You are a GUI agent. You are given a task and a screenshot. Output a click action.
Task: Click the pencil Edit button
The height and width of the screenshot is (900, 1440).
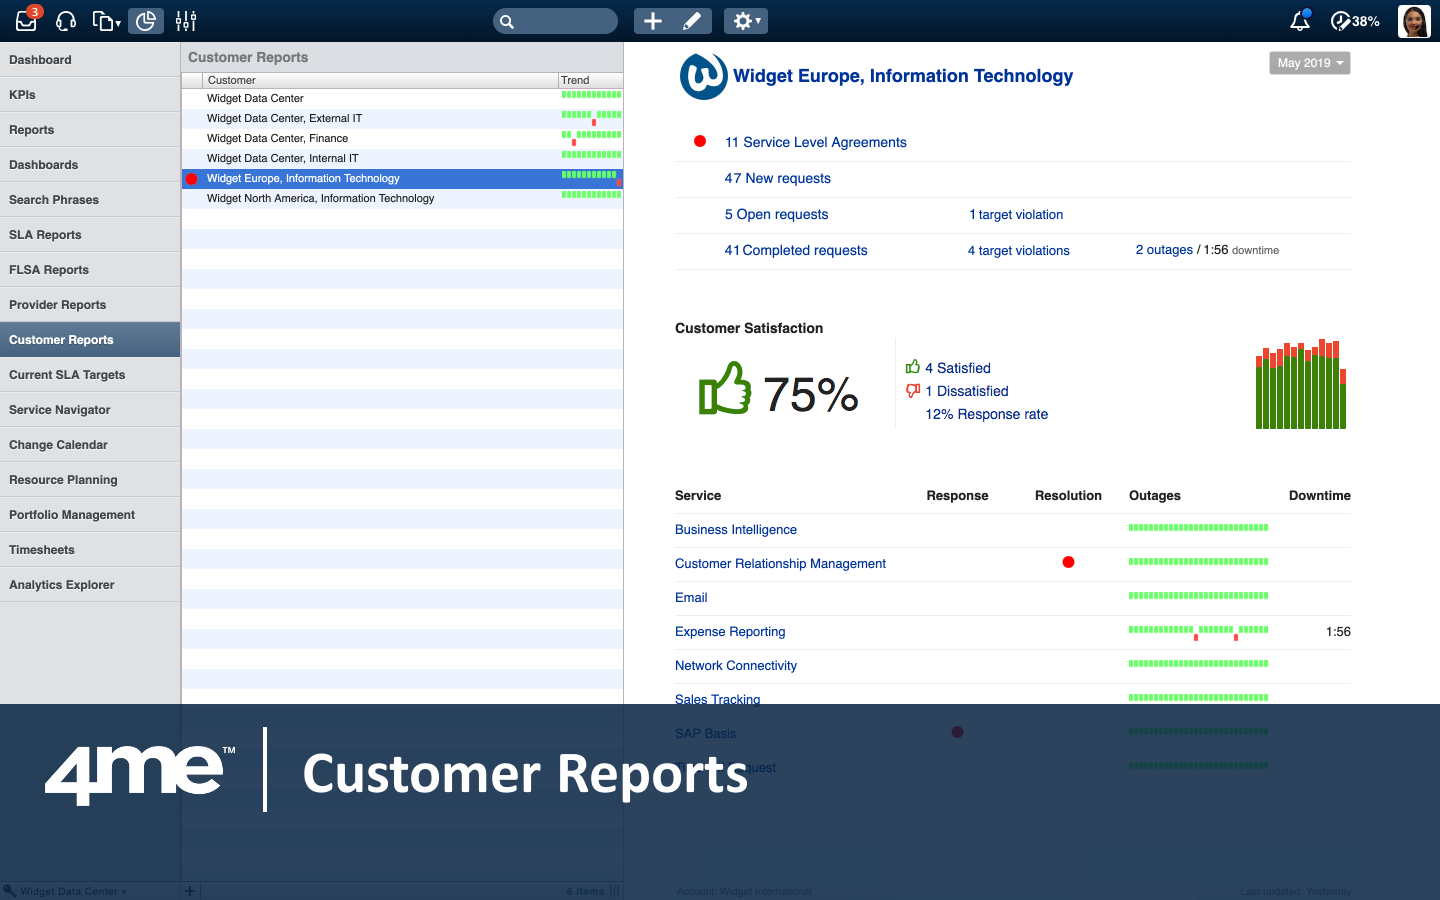pyautogui.click(x=692, y=21)
